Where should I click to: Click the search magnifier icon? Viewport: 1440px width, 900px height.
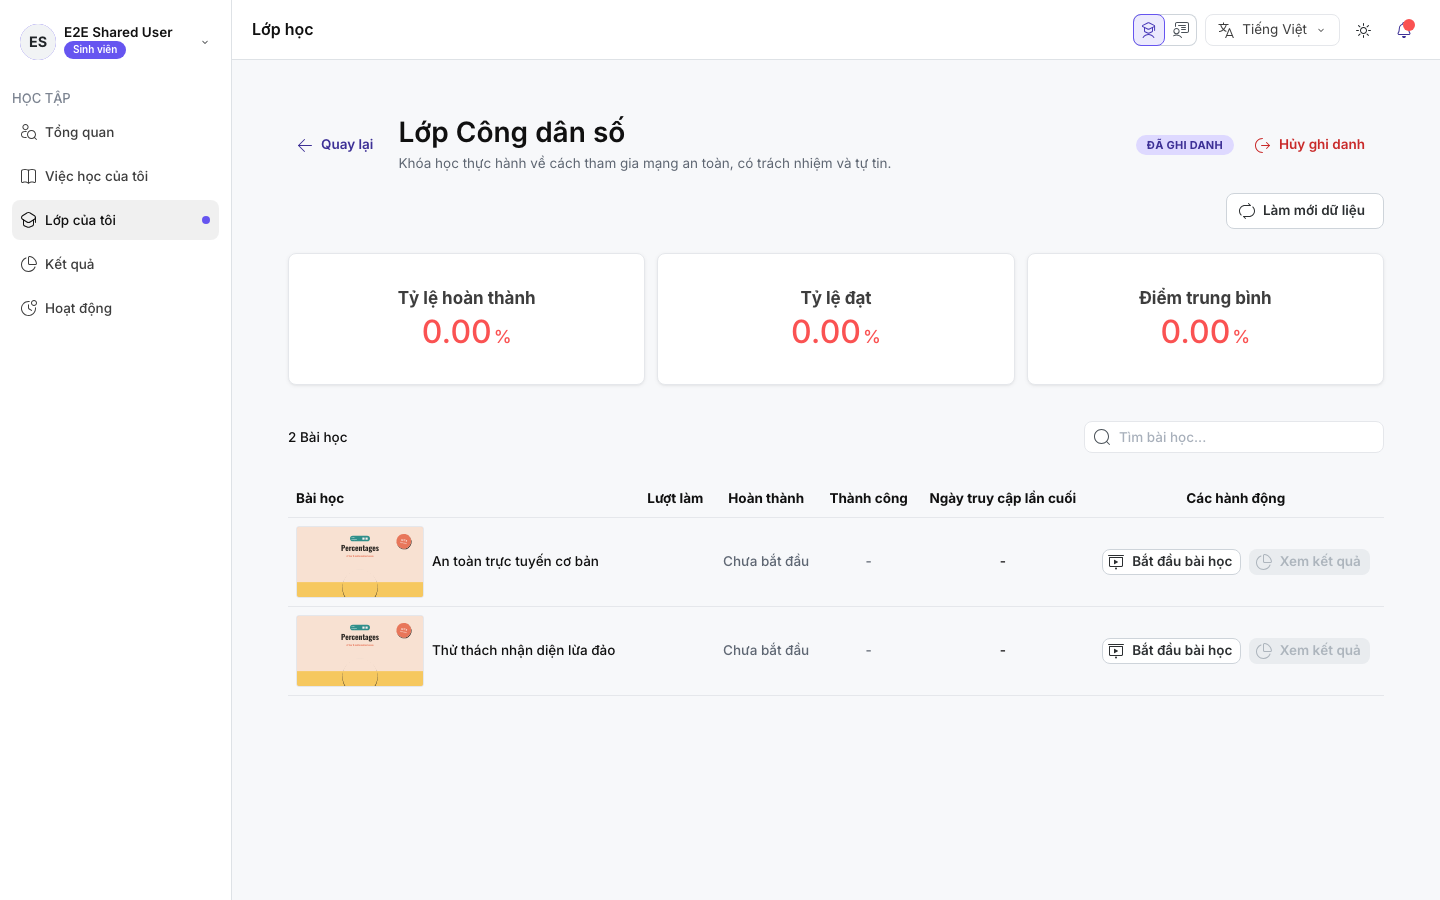tap(1102, 437)
